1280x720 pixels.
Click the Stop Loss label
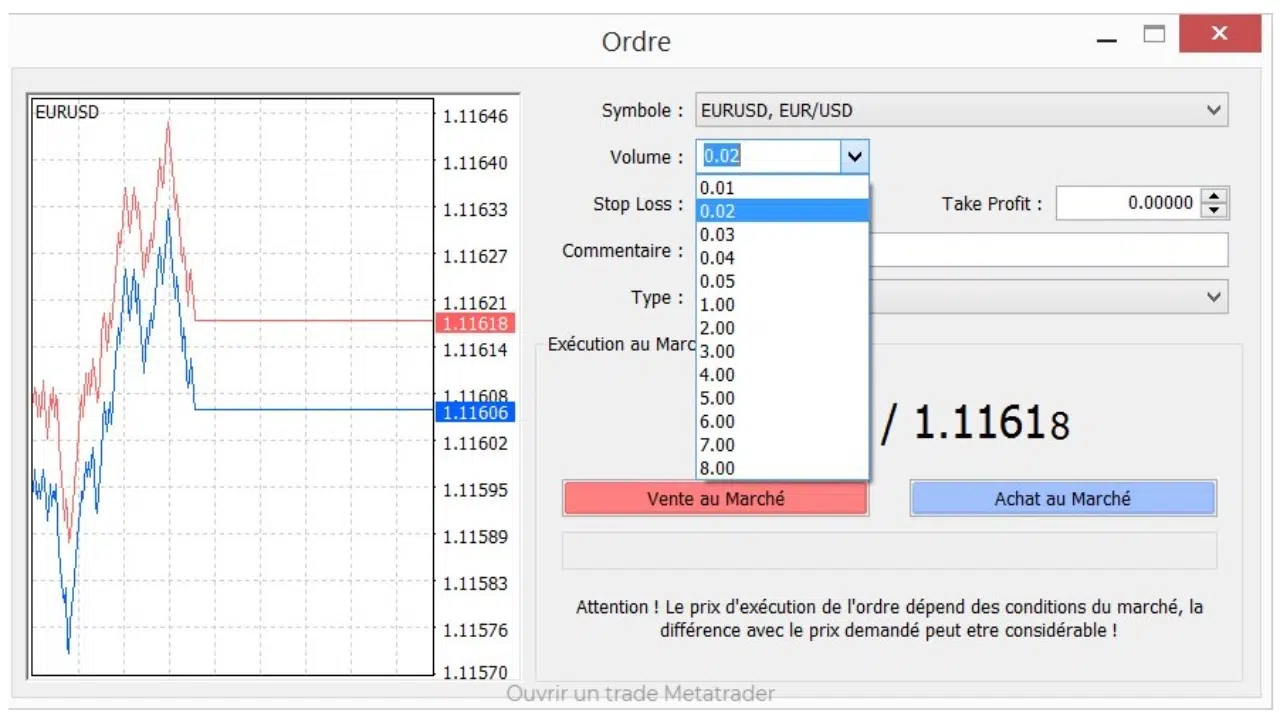tap(638, 204)
